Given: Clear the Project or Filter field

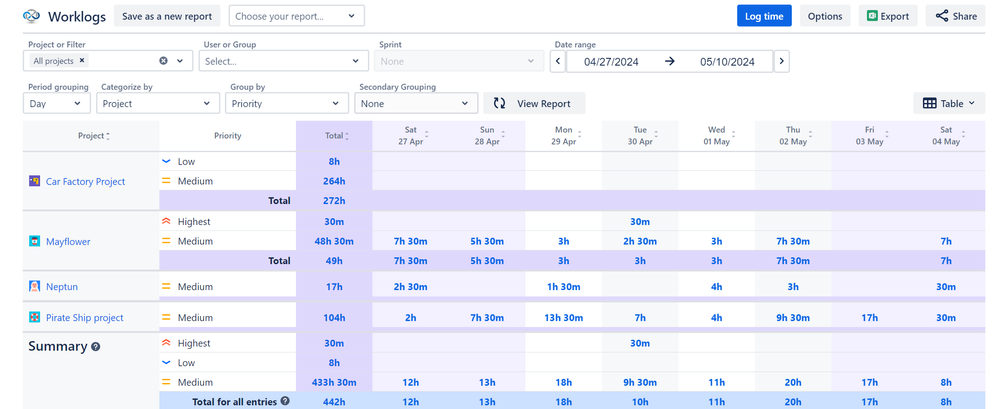Looking at the screenshot, I should (x=163, y=61).
